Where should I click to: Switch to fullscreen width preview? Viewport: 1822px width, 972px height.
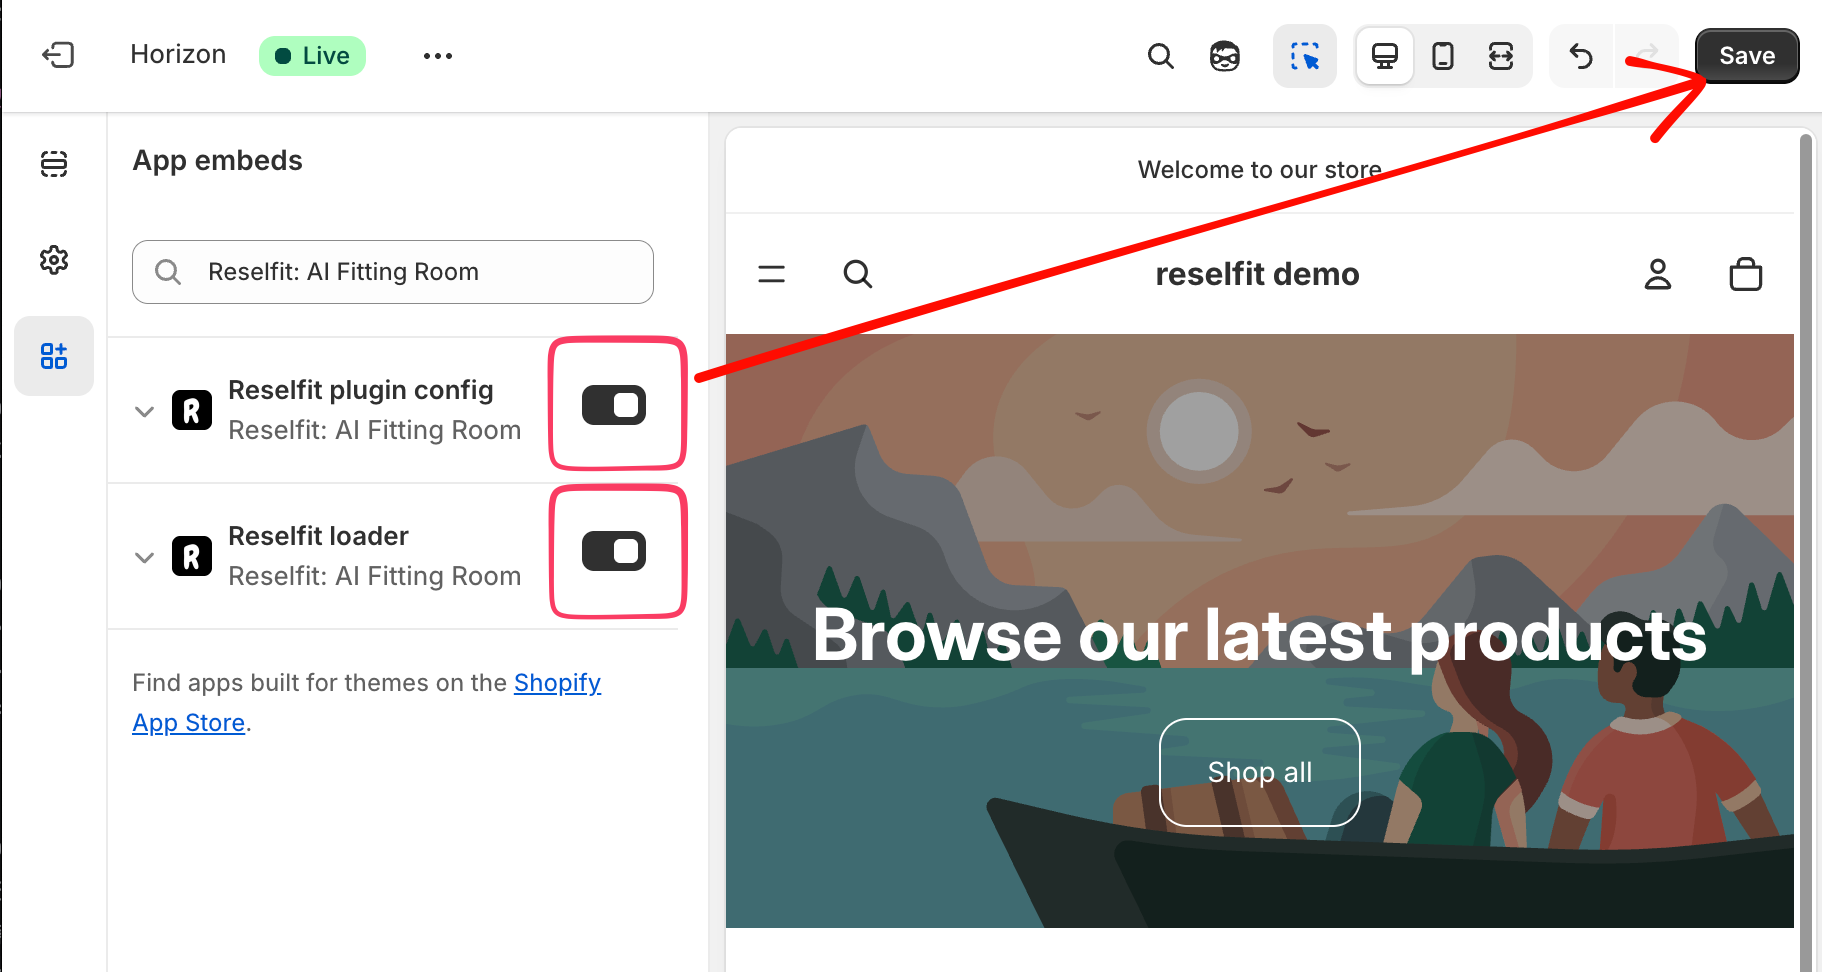point(1500,56)
